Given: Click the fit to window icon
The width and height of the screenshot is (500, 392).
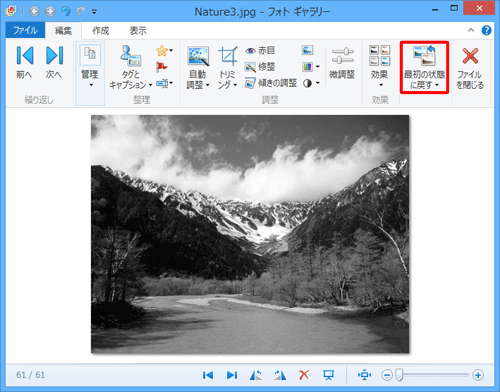Looking at the screenshot, I should tap(365, 375).
